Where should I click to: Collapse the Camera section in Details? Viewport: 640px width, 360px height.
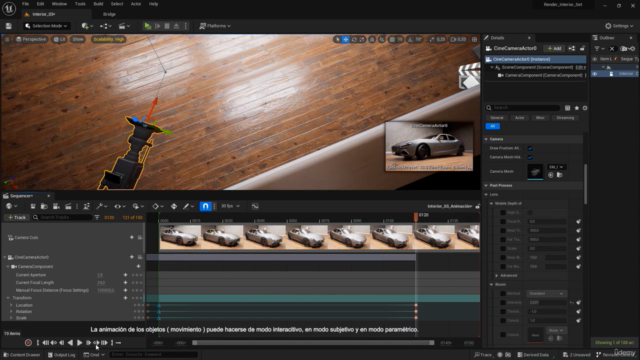[x=486, y=139]
